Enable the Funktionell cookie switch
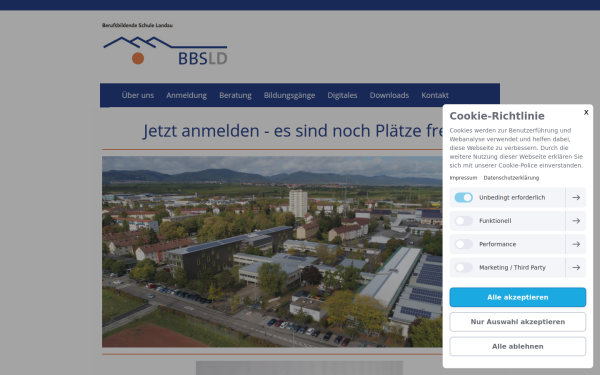600x375 pixels. [463, 221]
